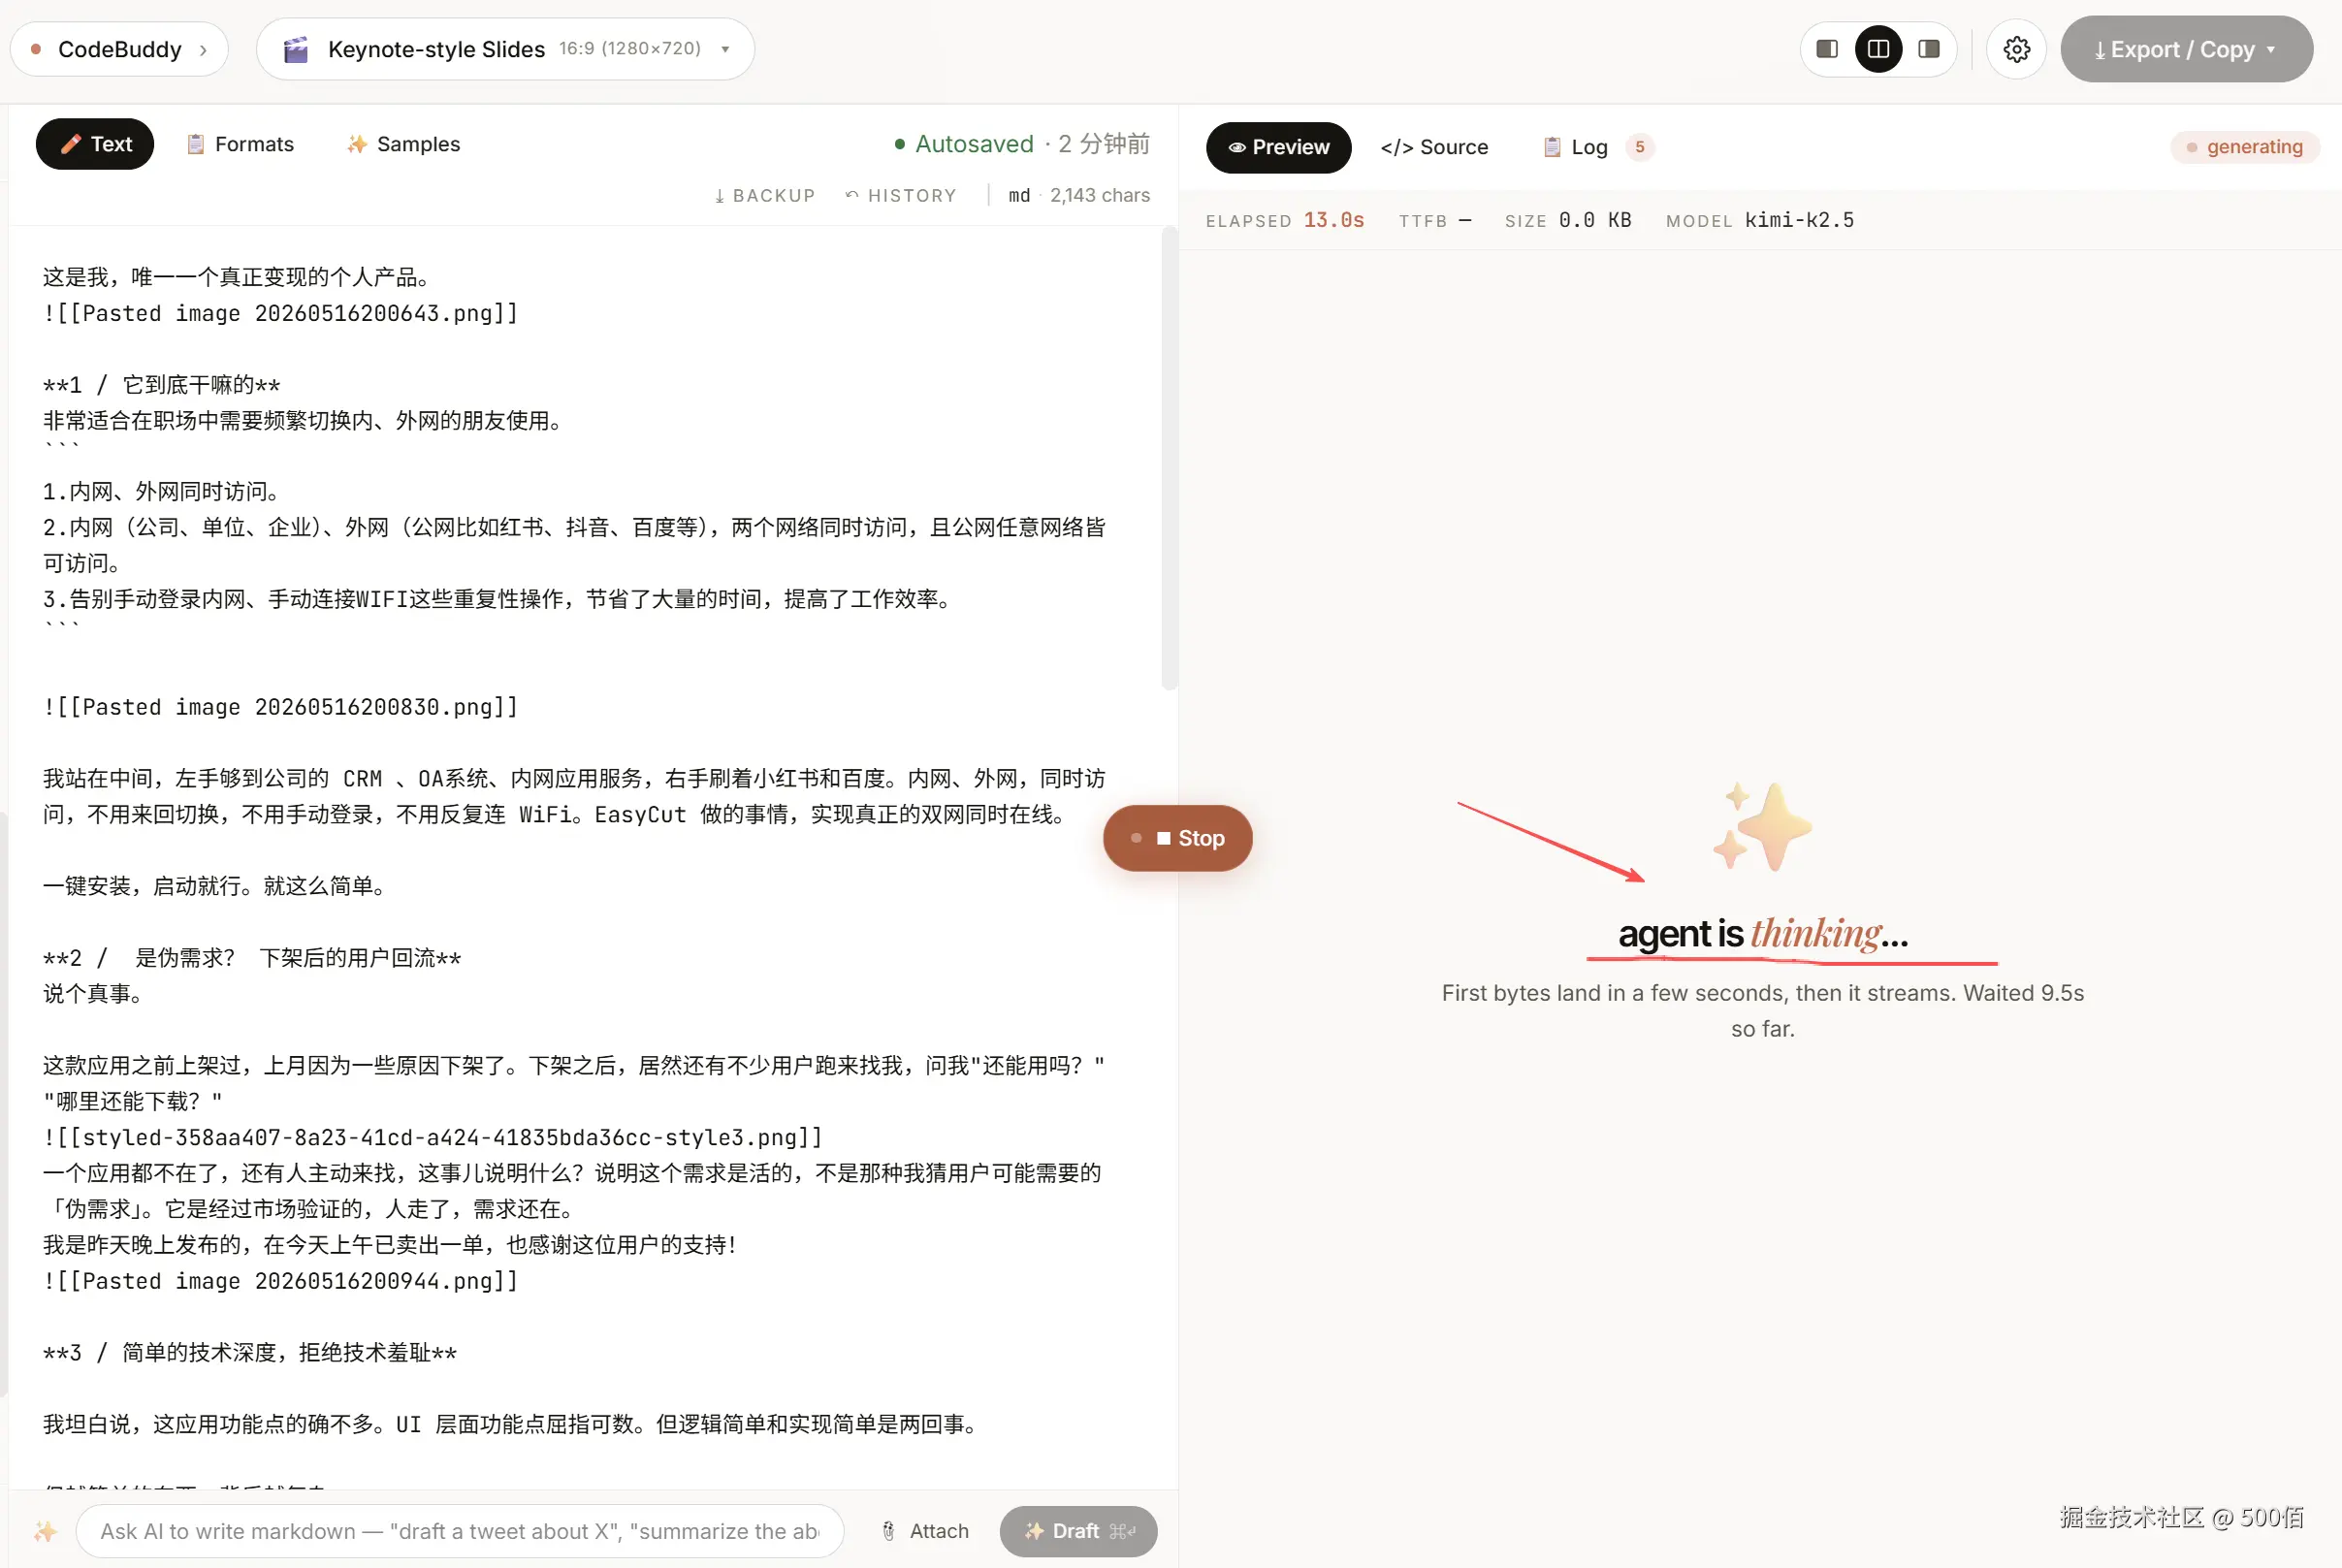This screenshot has height=1568, width=2342.
Task: Click the line 'Pasted image 20260516200944.png'
Action: click(x=281, y=1281)
